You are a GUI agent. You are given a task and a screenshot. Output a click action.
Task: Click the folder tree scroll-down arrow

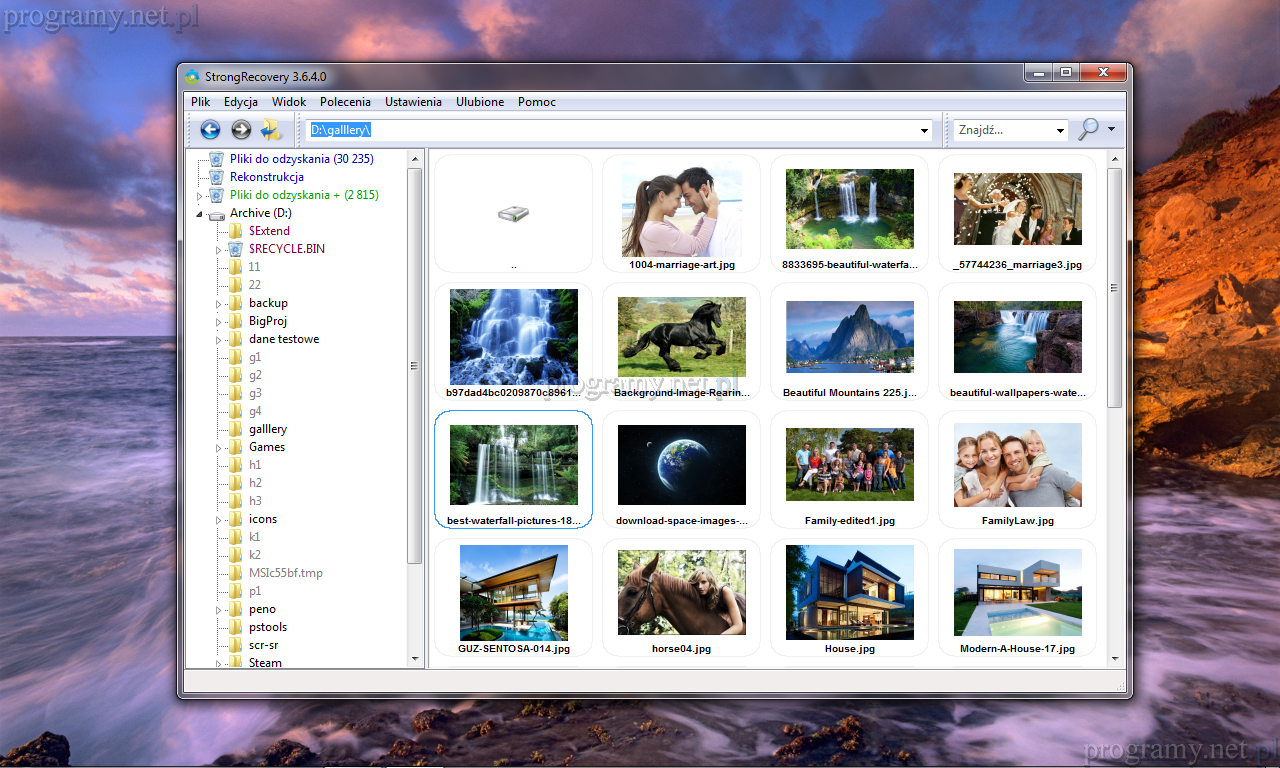(x=416, y=659)
